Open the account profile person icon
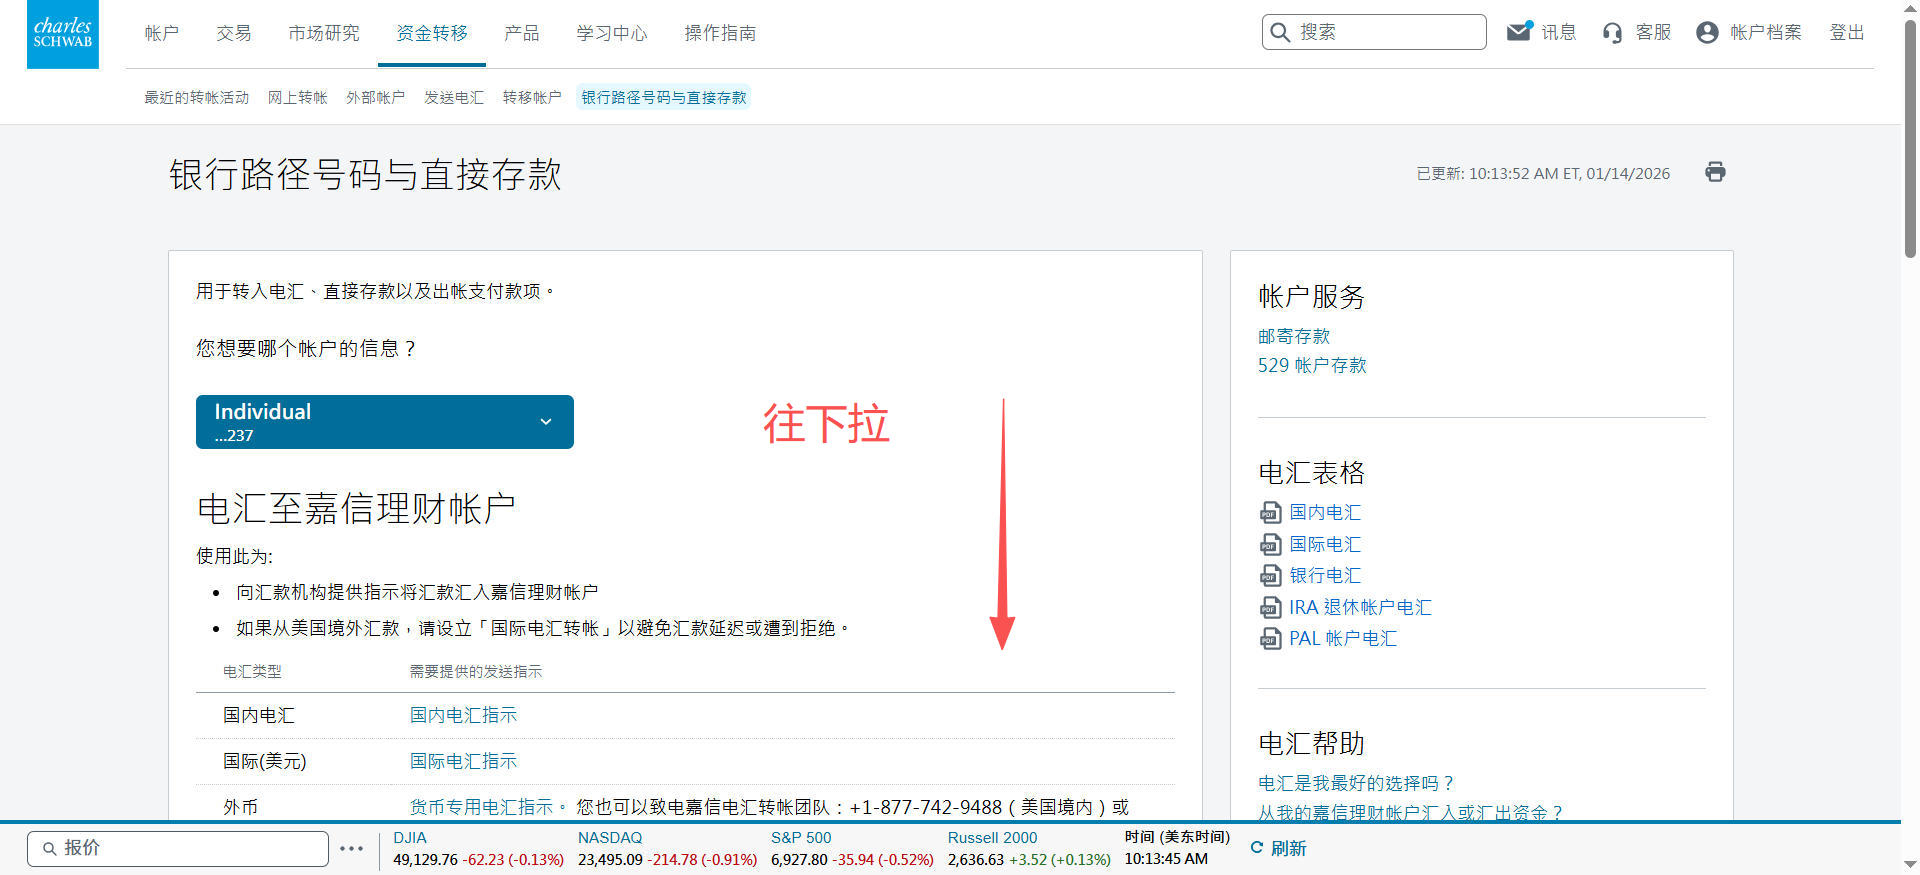The image size is (1920, 875). point(1707,33)
